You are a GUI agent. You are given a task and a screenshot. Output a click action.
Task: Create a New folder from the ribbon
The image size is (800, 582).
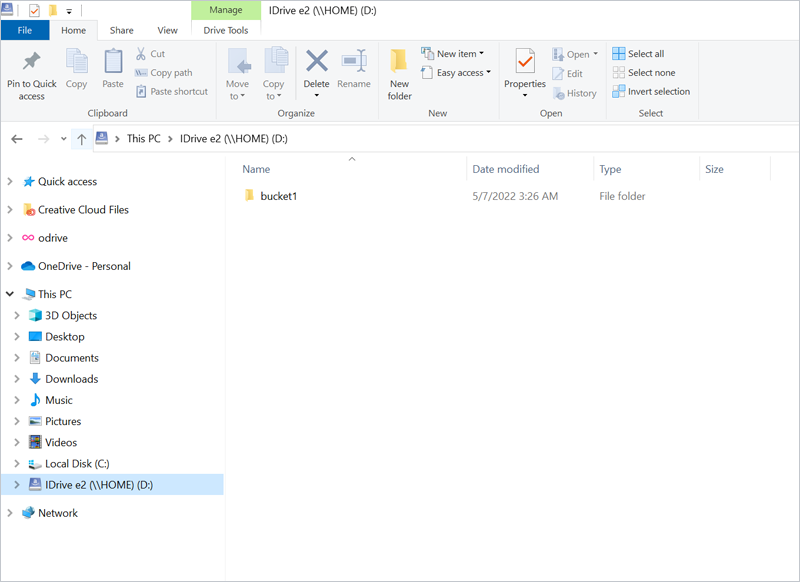399,74
